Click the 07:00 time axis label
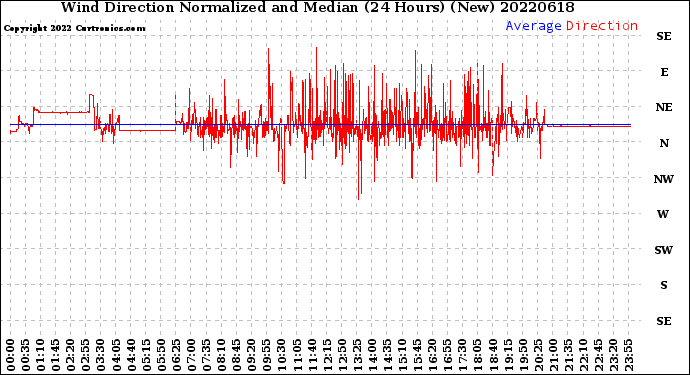Image resolution: width=690 pixels, height=375 pixels. tap(192, 355)
